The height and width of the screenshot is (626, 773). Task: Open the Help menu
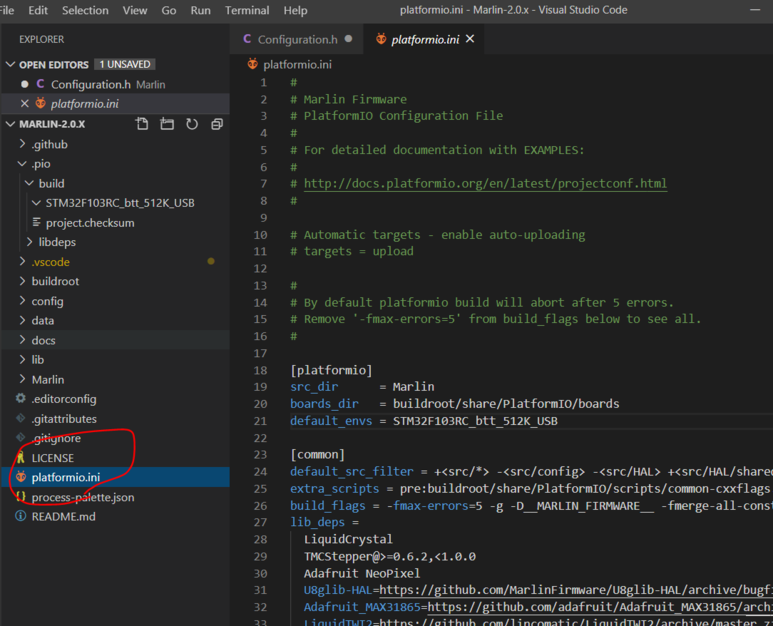coord(295,10)
